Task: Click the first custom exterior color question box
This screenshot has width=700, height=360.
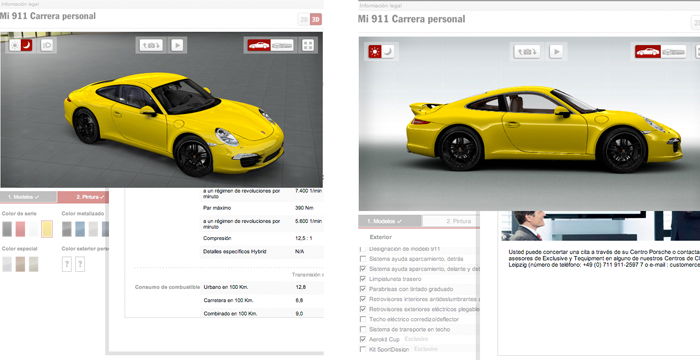Action: 67,264
